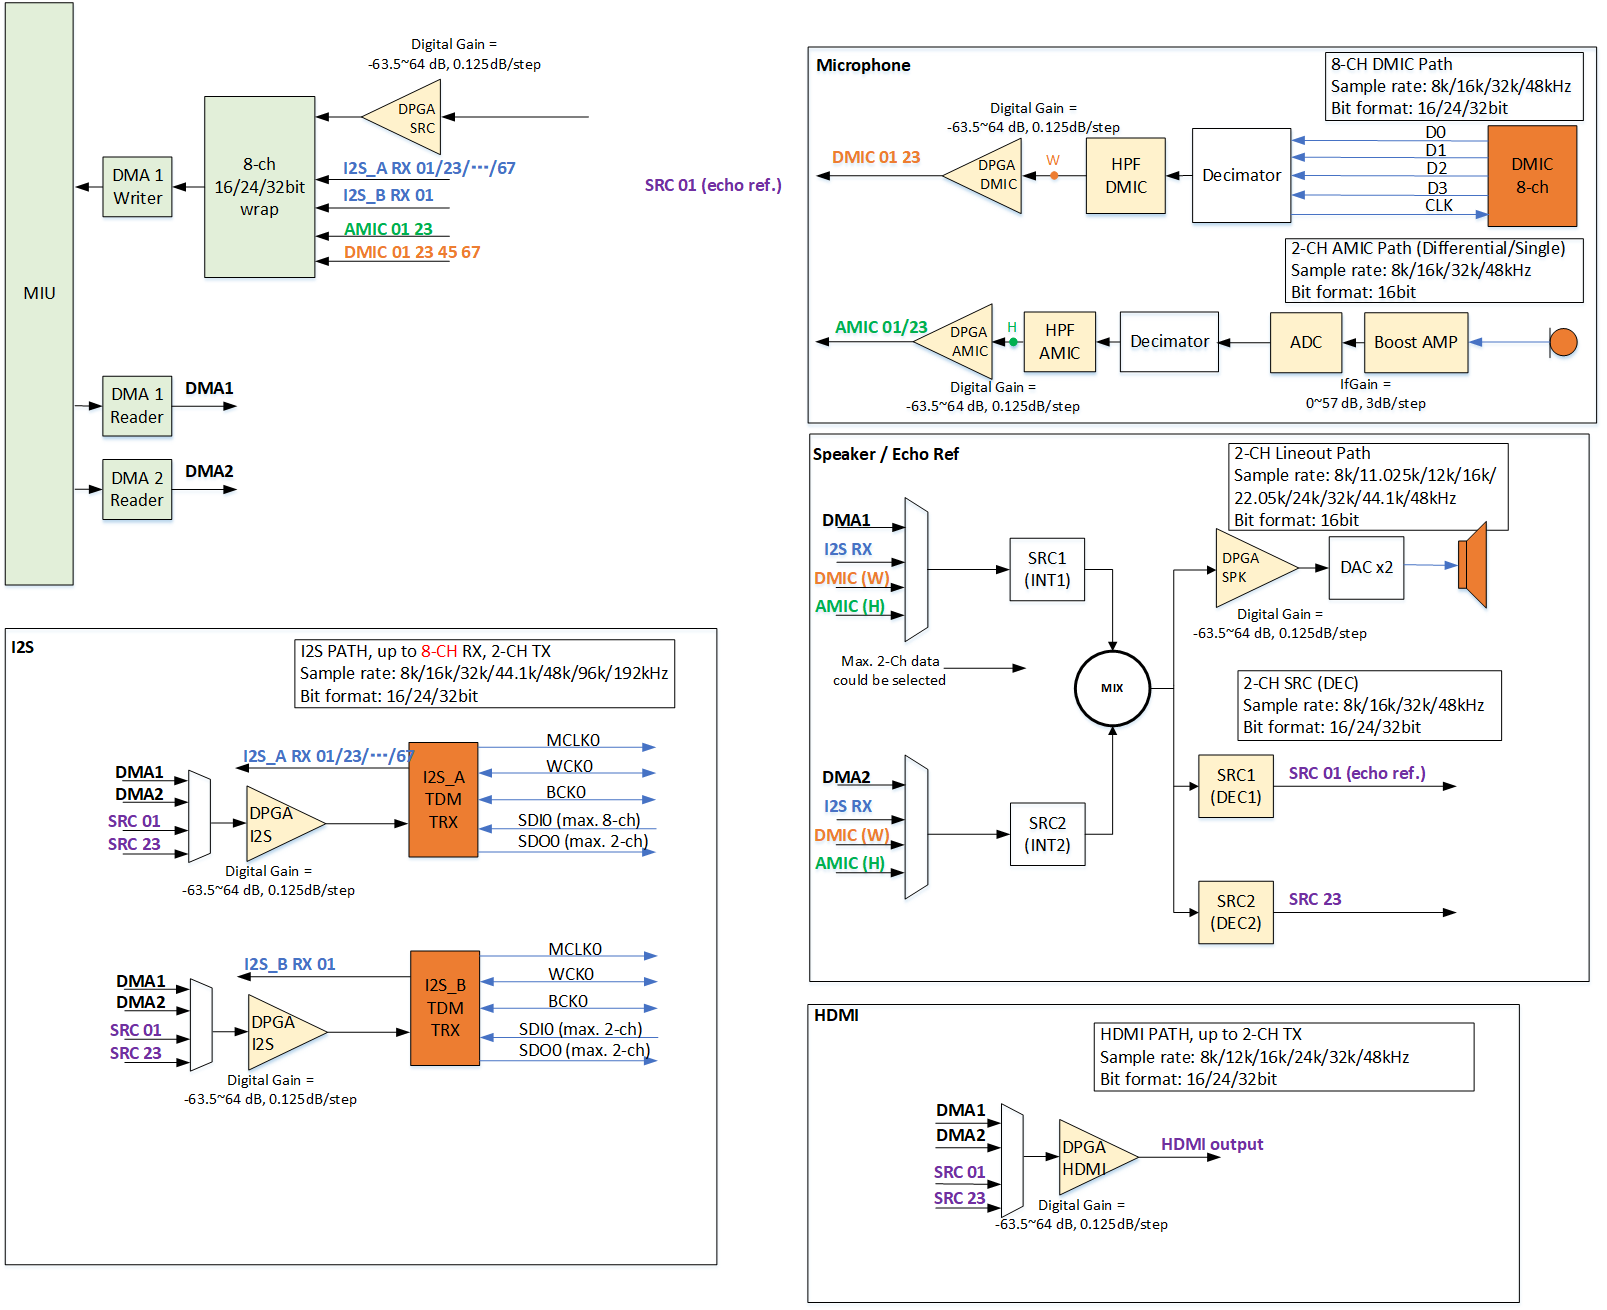Click the multiplexer feeding SRC1 (INT1)
The image size is (1607, 1310).
pos(916,569)
